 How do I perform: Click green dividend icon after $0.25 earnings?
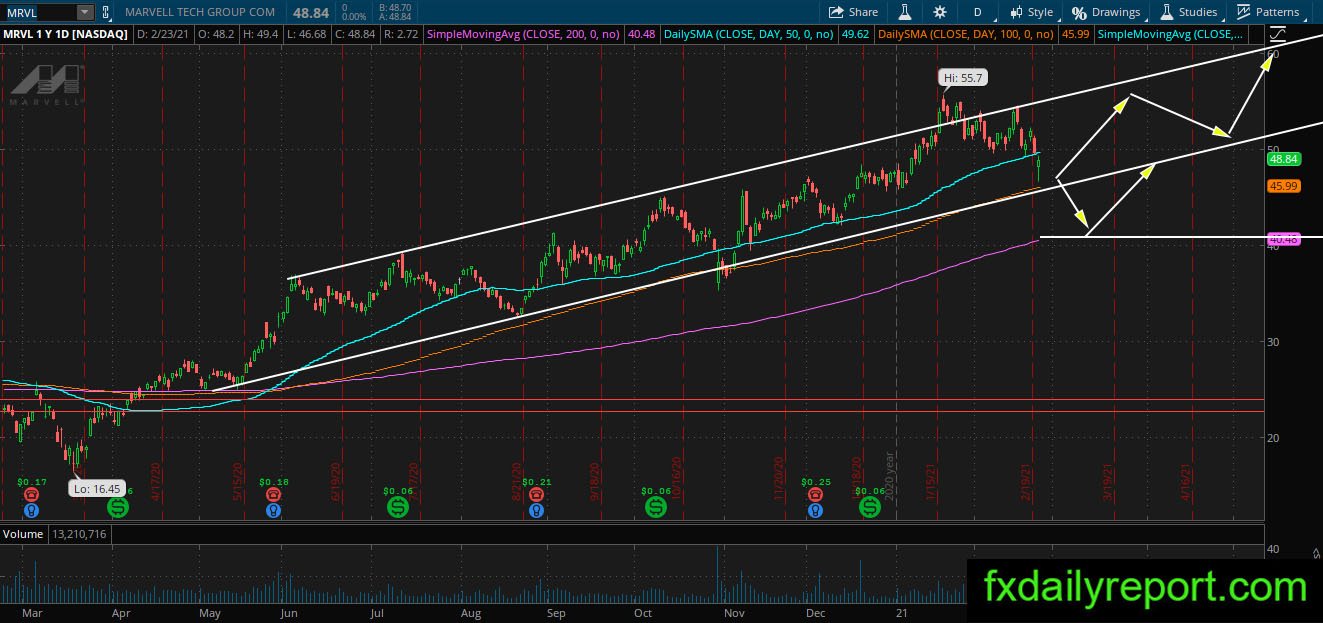click(870, 507)
